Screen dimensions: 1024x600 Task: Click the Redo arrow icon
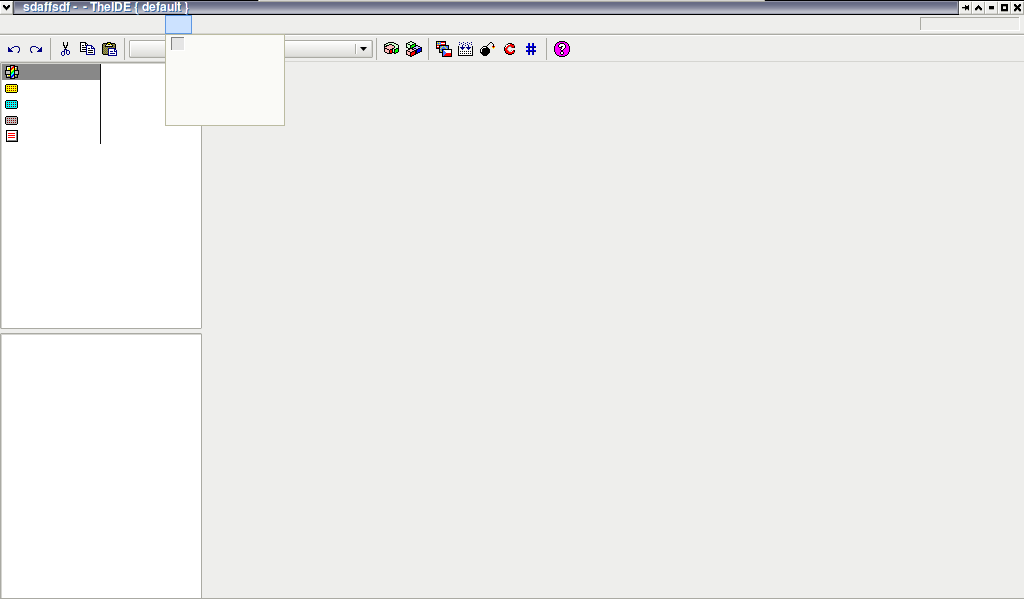tap(36, 49)
